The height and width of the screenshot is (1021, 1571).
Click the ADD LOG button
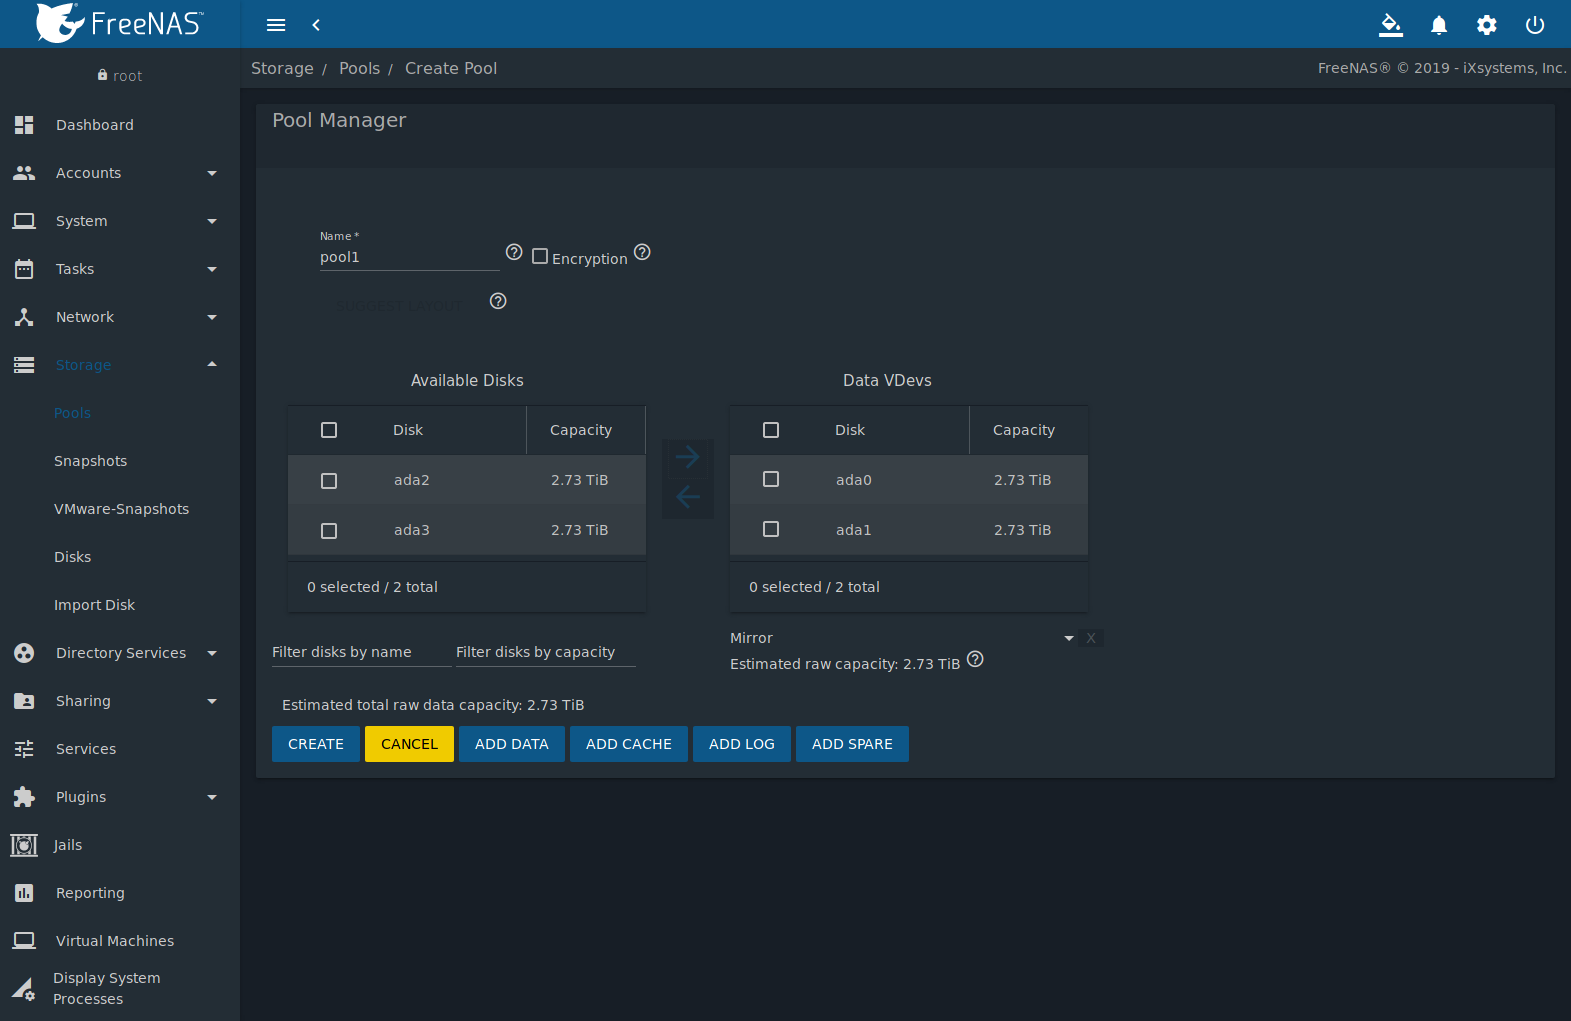pos(742,744)
